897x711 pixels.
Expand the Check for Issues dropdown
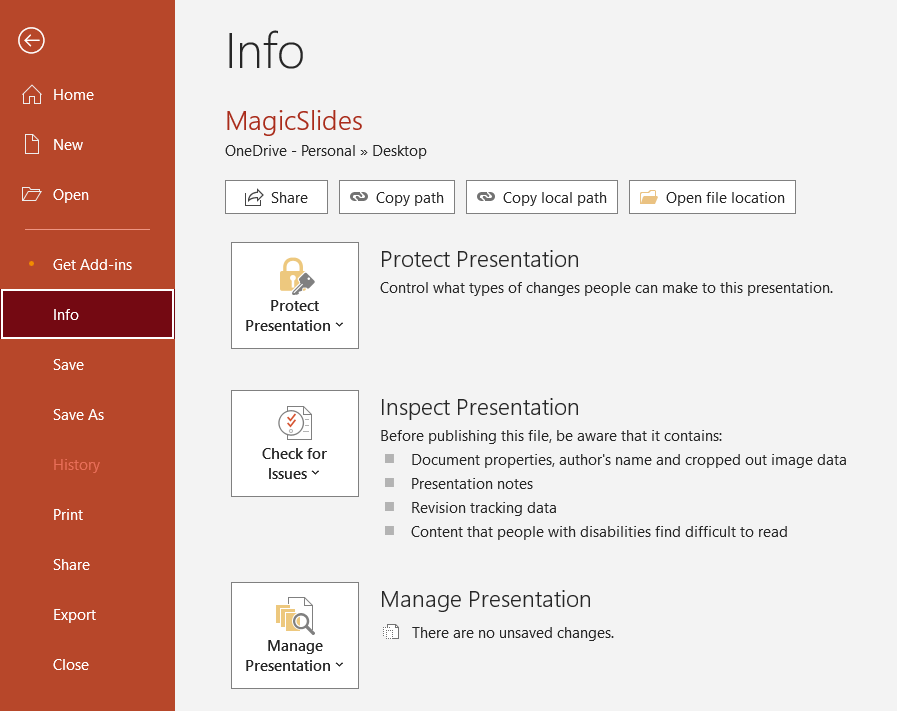point(295,443)
